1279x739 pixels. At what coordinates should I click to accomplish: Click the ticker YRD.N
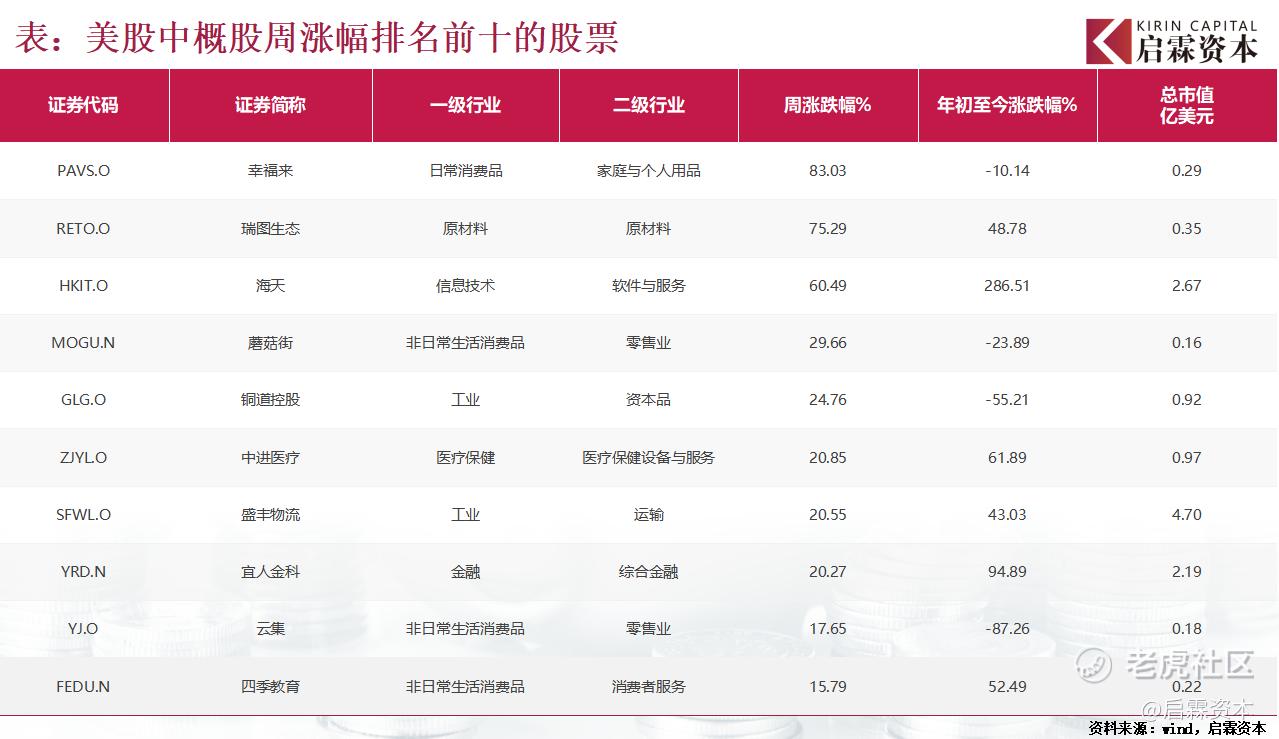pyautogui.click(x=83, y=572)
